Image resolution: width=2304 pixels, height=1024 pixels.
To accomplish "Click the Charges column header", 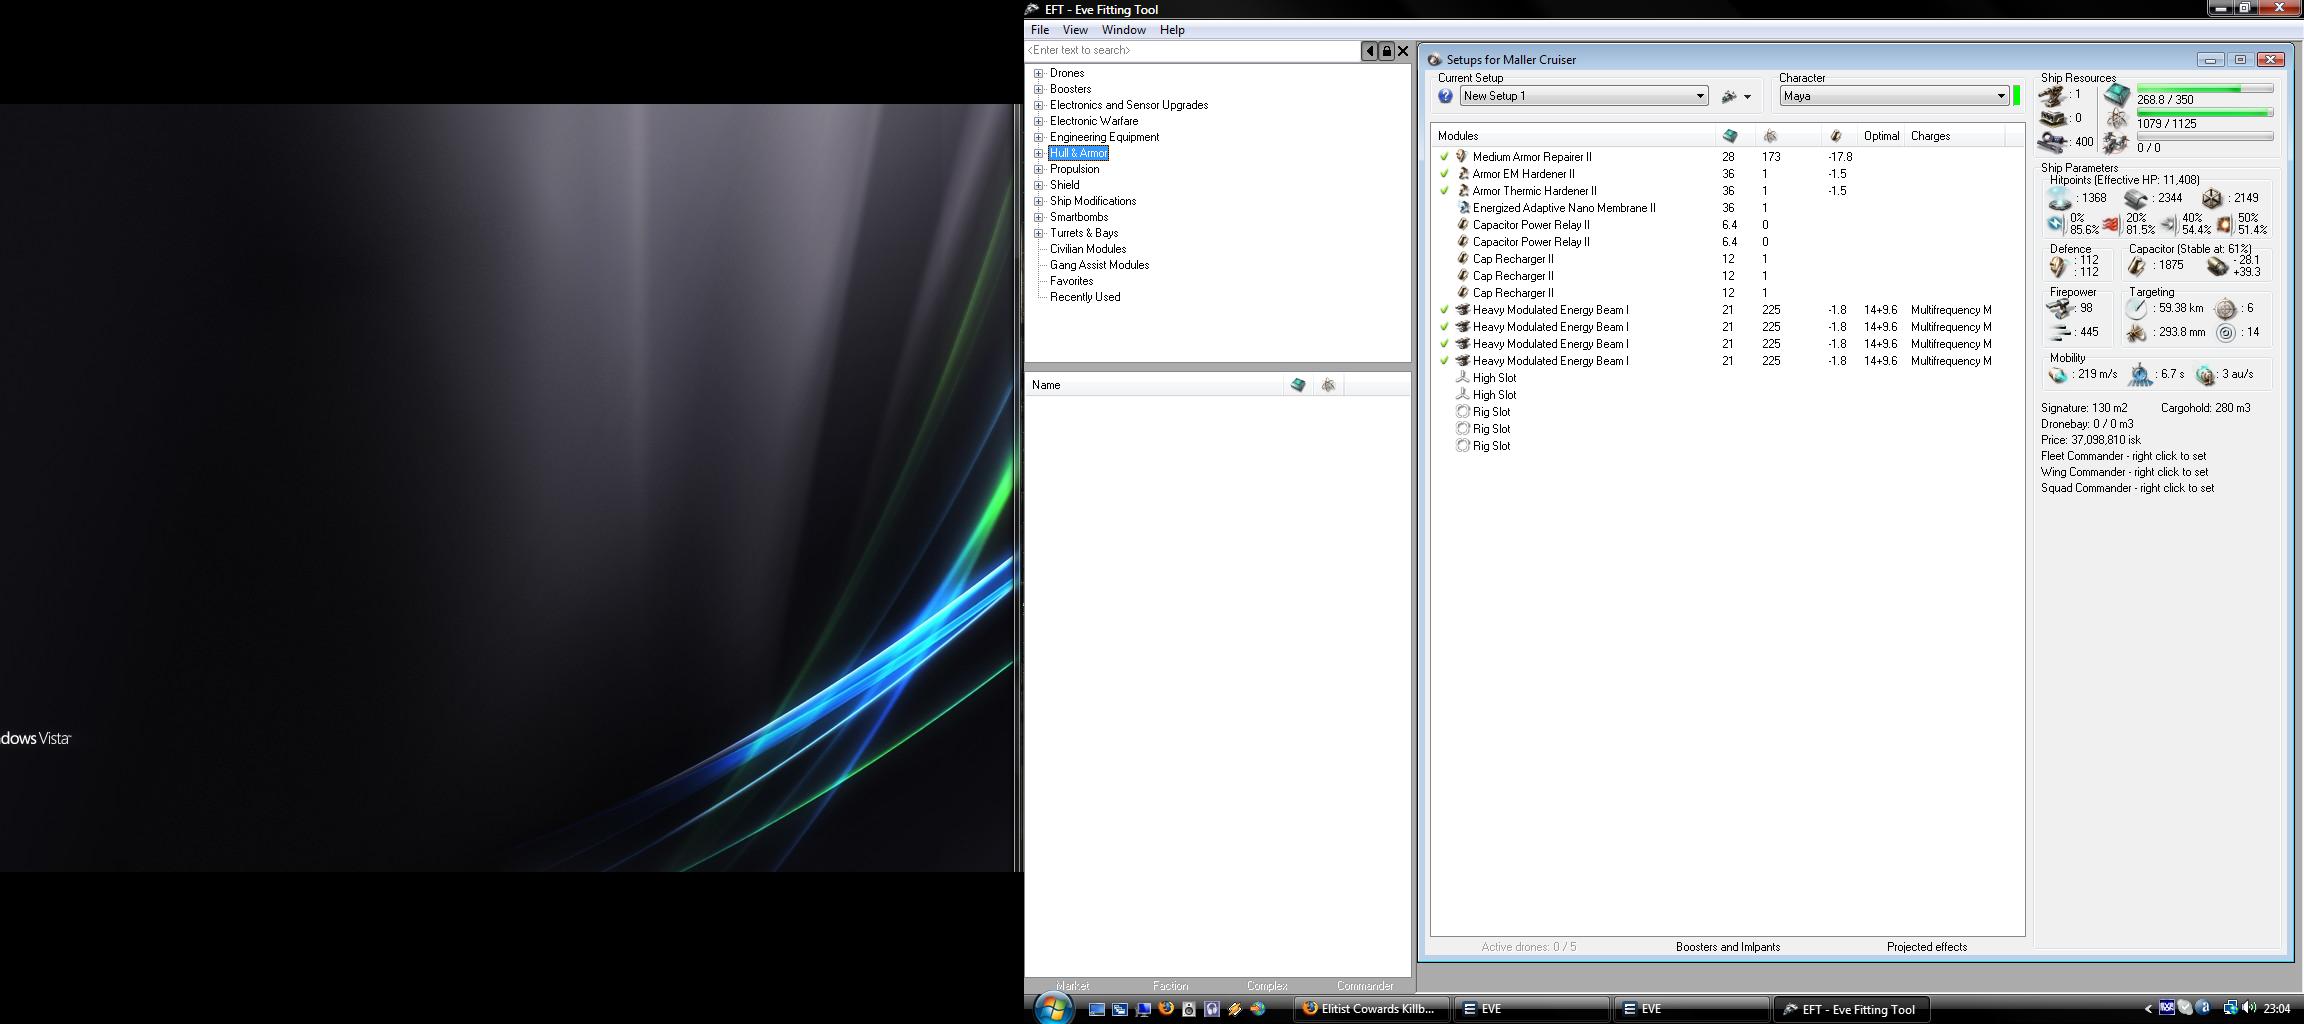I will click(x=1954, y=136).
